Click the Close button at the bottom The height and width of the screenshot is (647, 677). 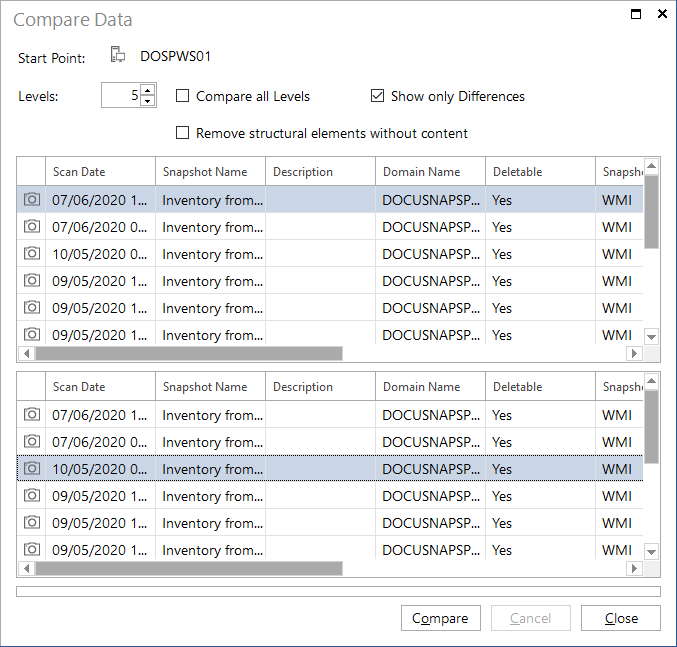621,618
